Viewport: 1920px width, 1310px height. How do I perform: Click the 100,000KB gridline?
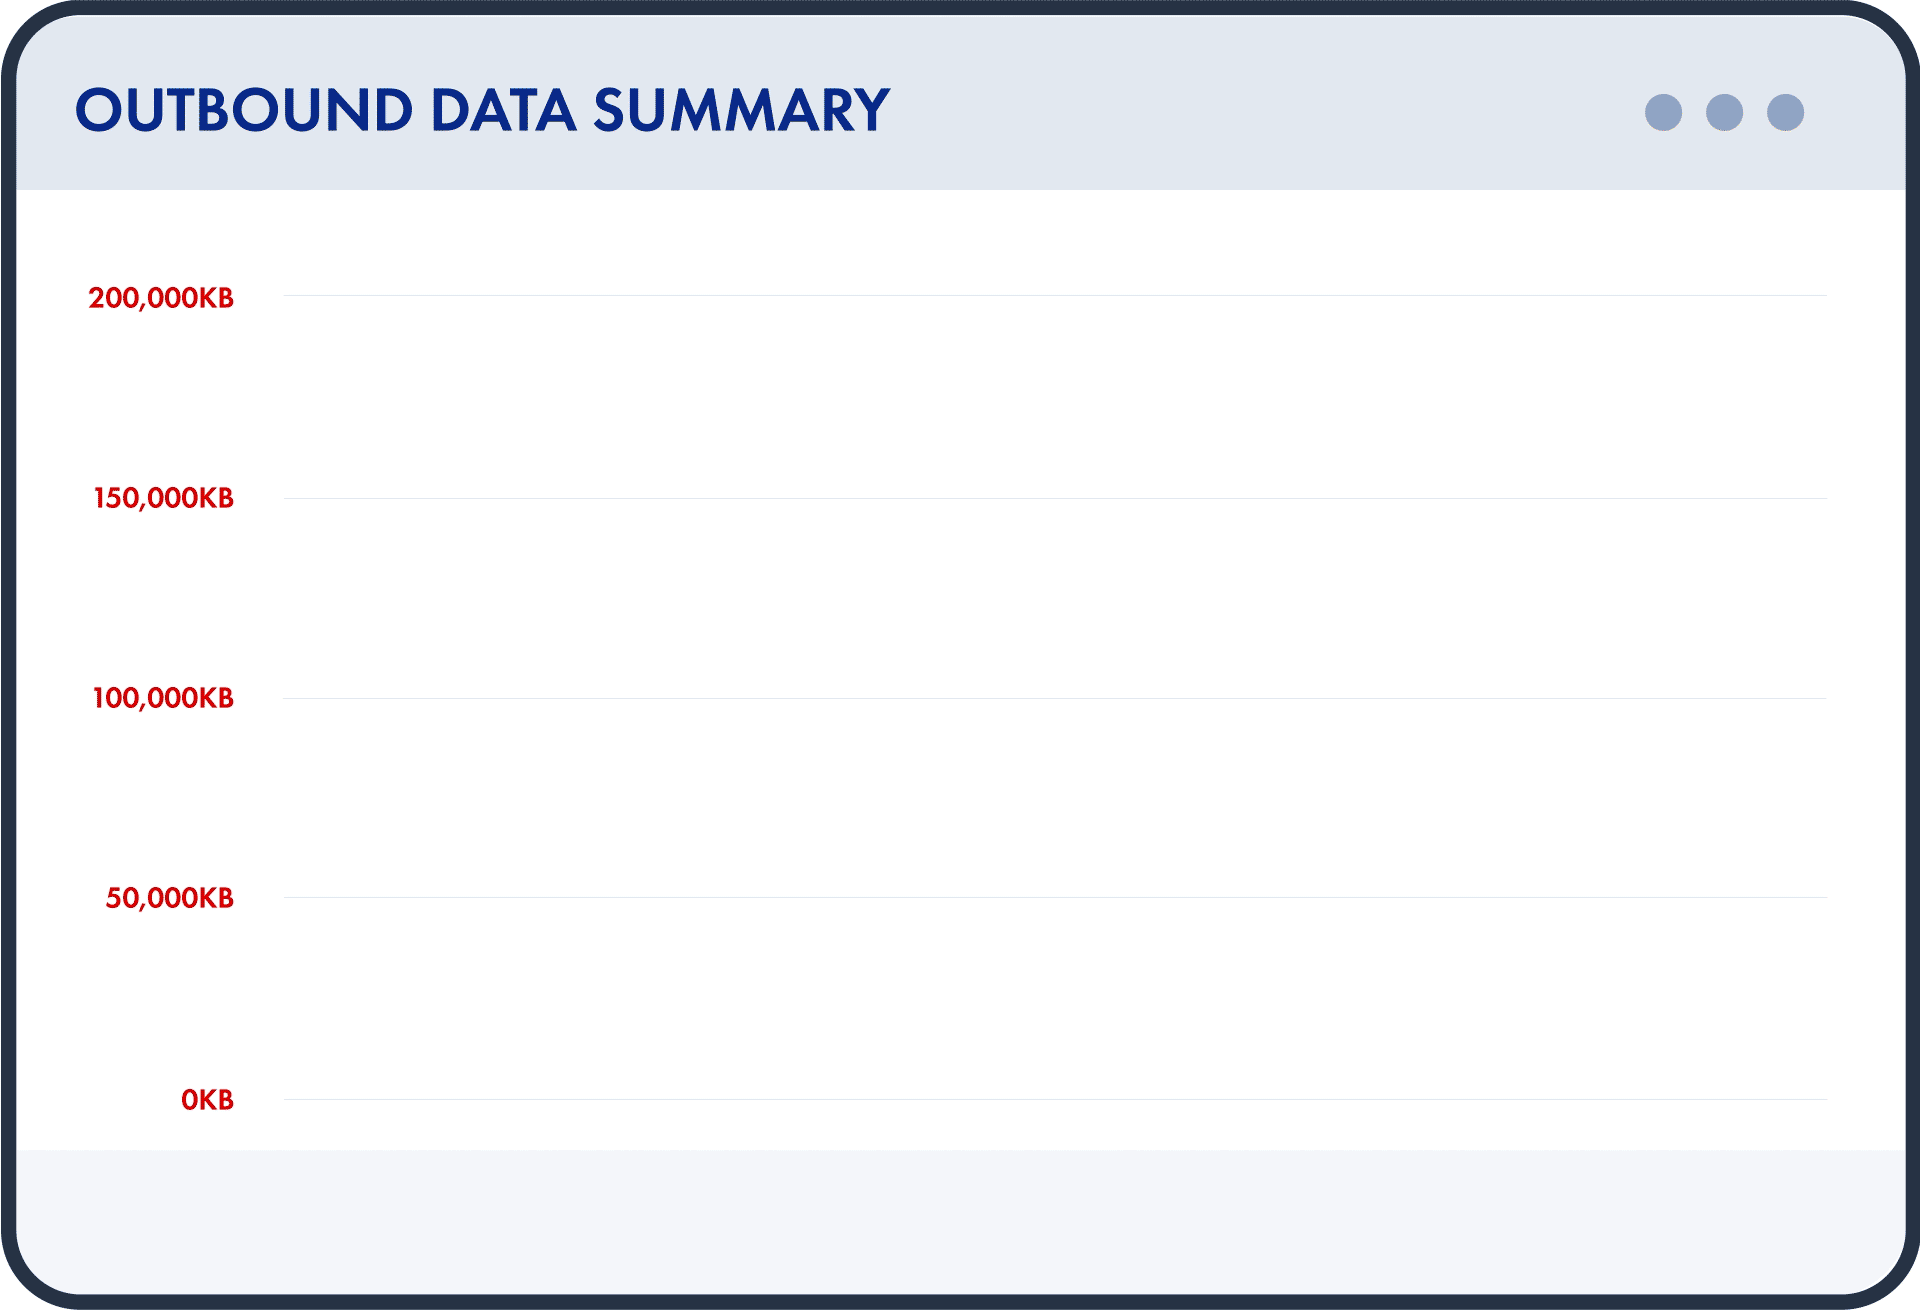[x=1055, y=698]
